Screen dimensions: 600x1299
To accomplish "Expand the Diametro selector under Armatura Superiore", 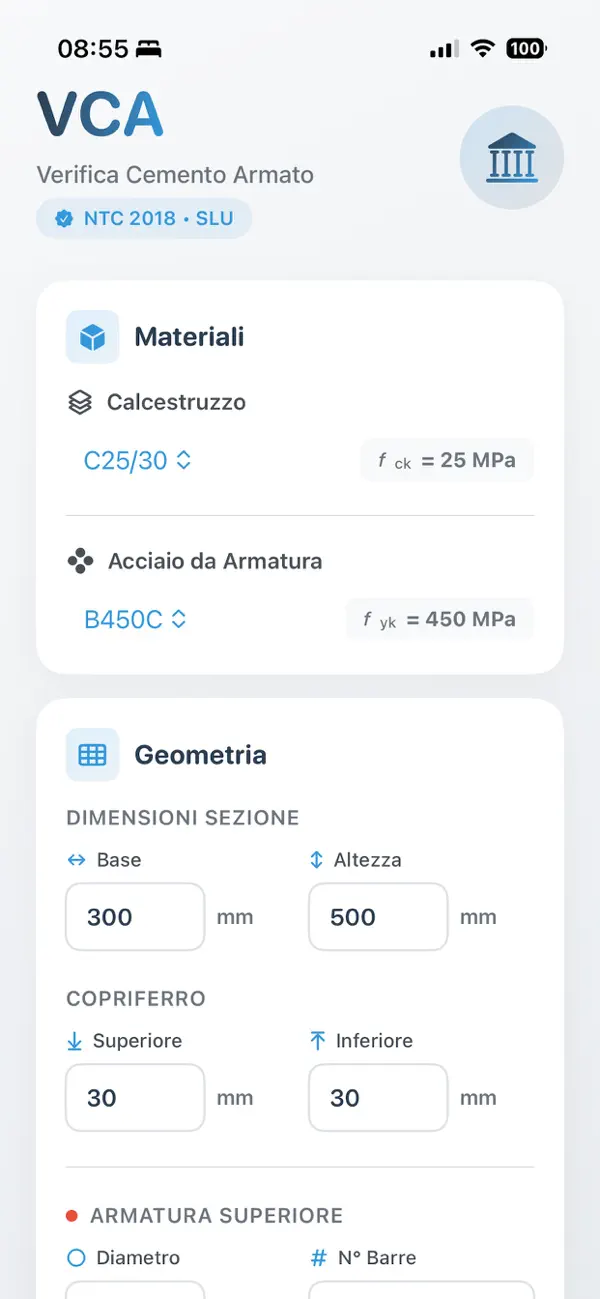I will point(135,1293).
